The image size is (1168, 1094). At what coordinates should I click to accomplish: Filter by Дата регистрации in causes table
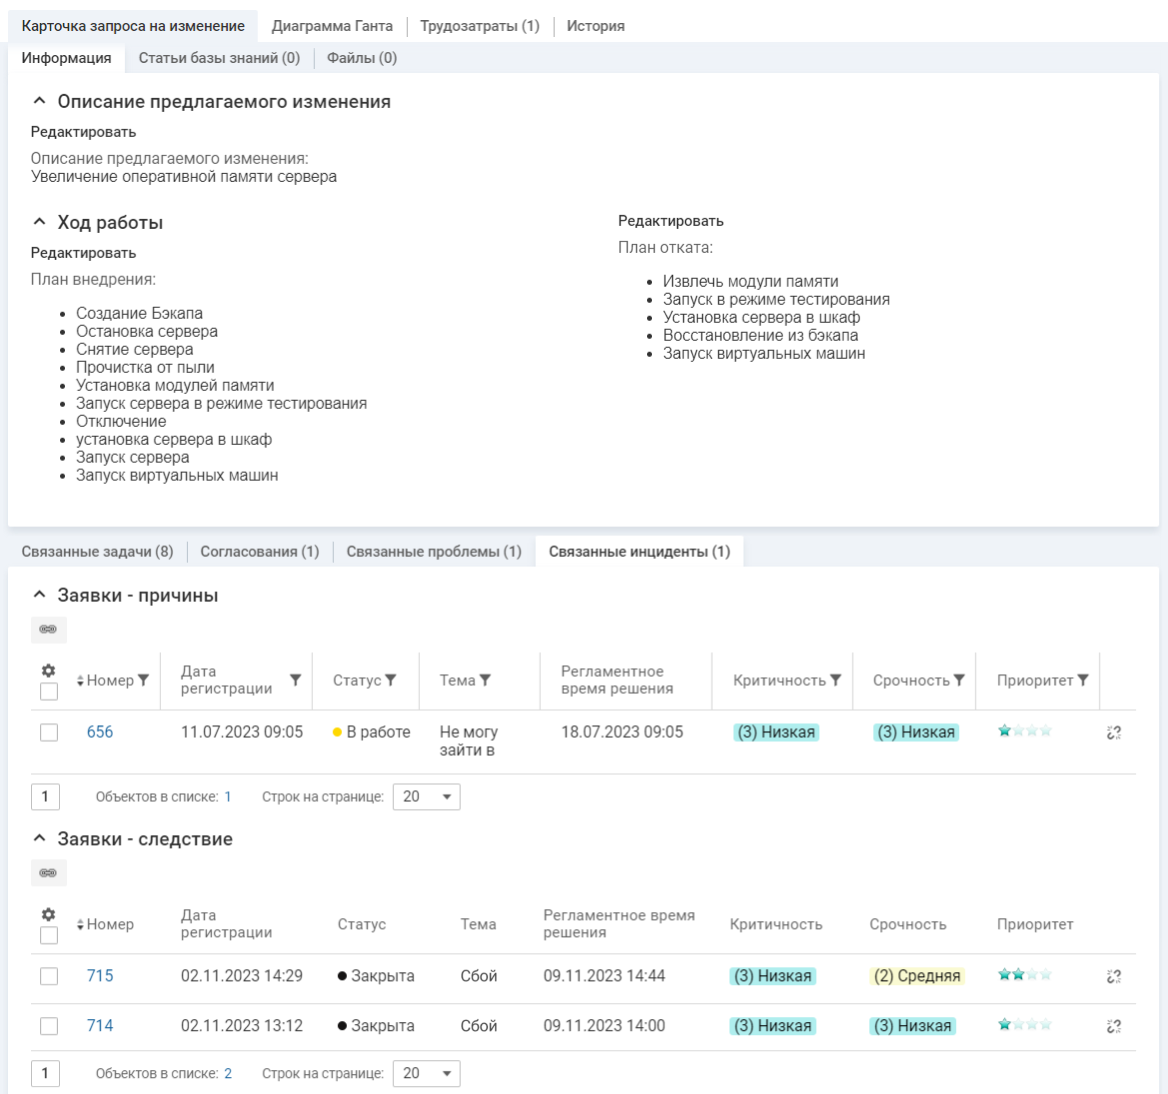pos(296,680)
